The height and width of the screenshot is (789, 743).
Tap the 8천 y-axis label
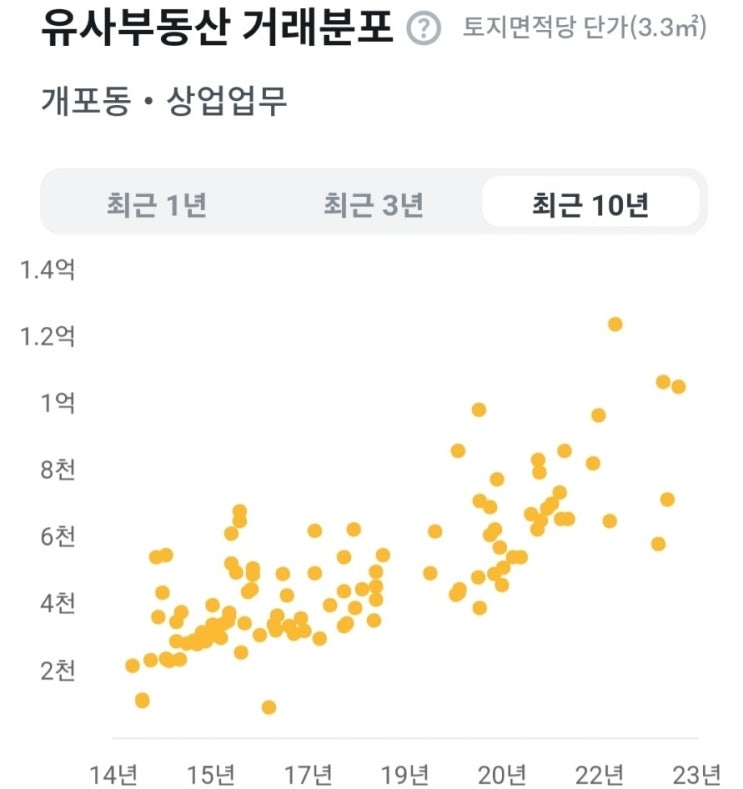[x=57, y=470]
